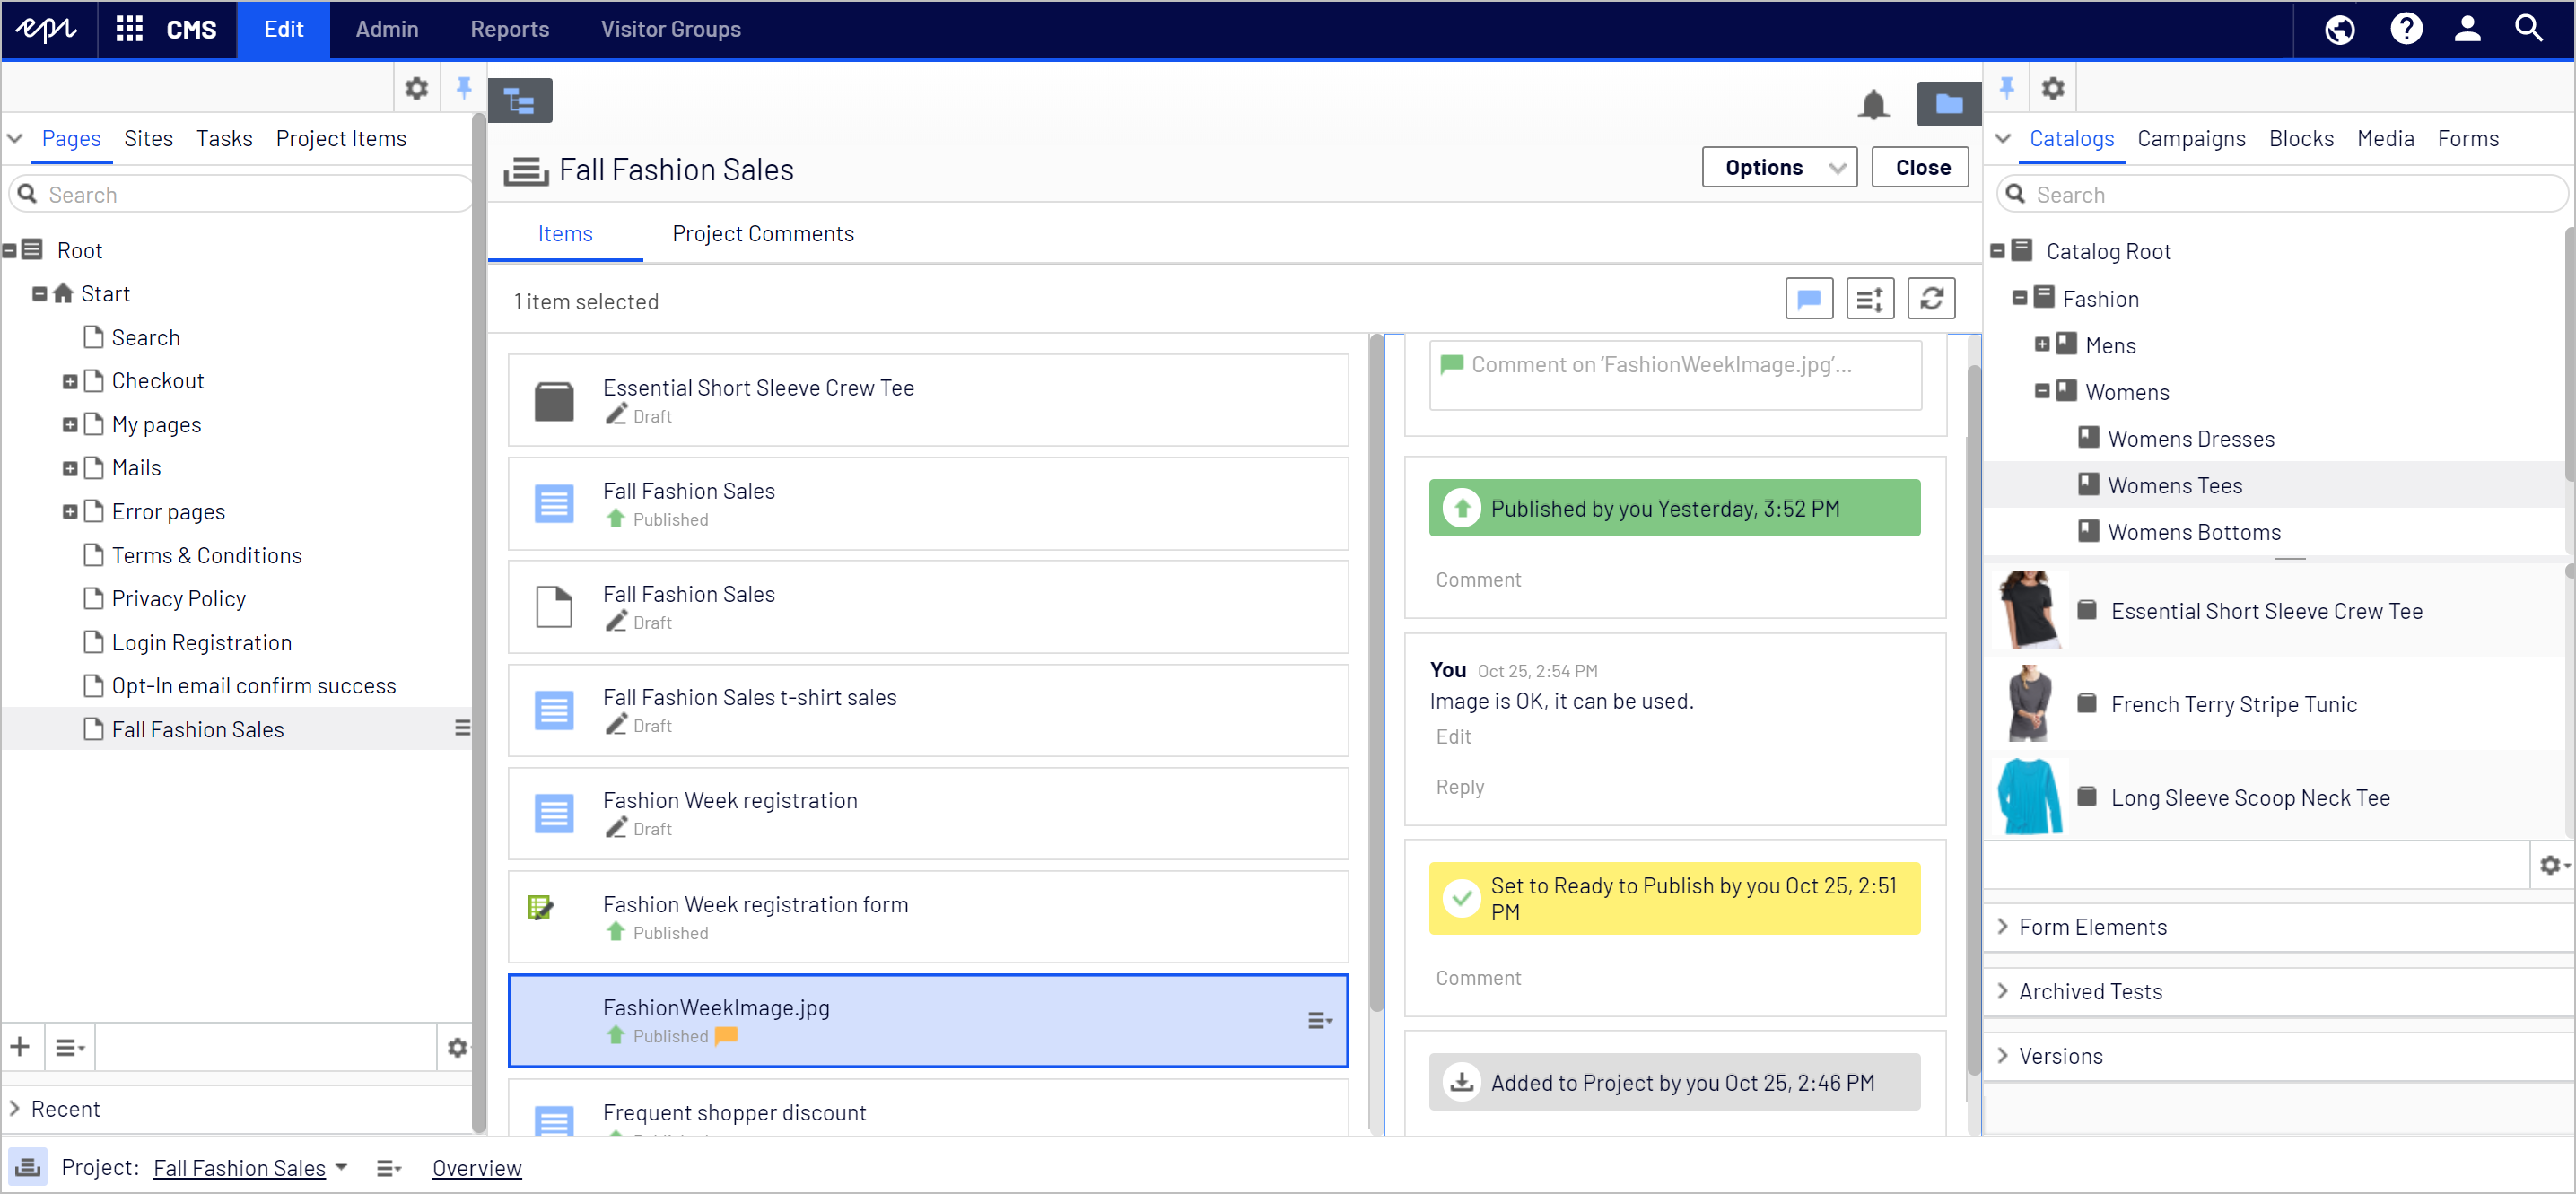Open the Options dropdown
The height and width of the screenshot is (1194, 2576).
click(x=1778, y=167)
